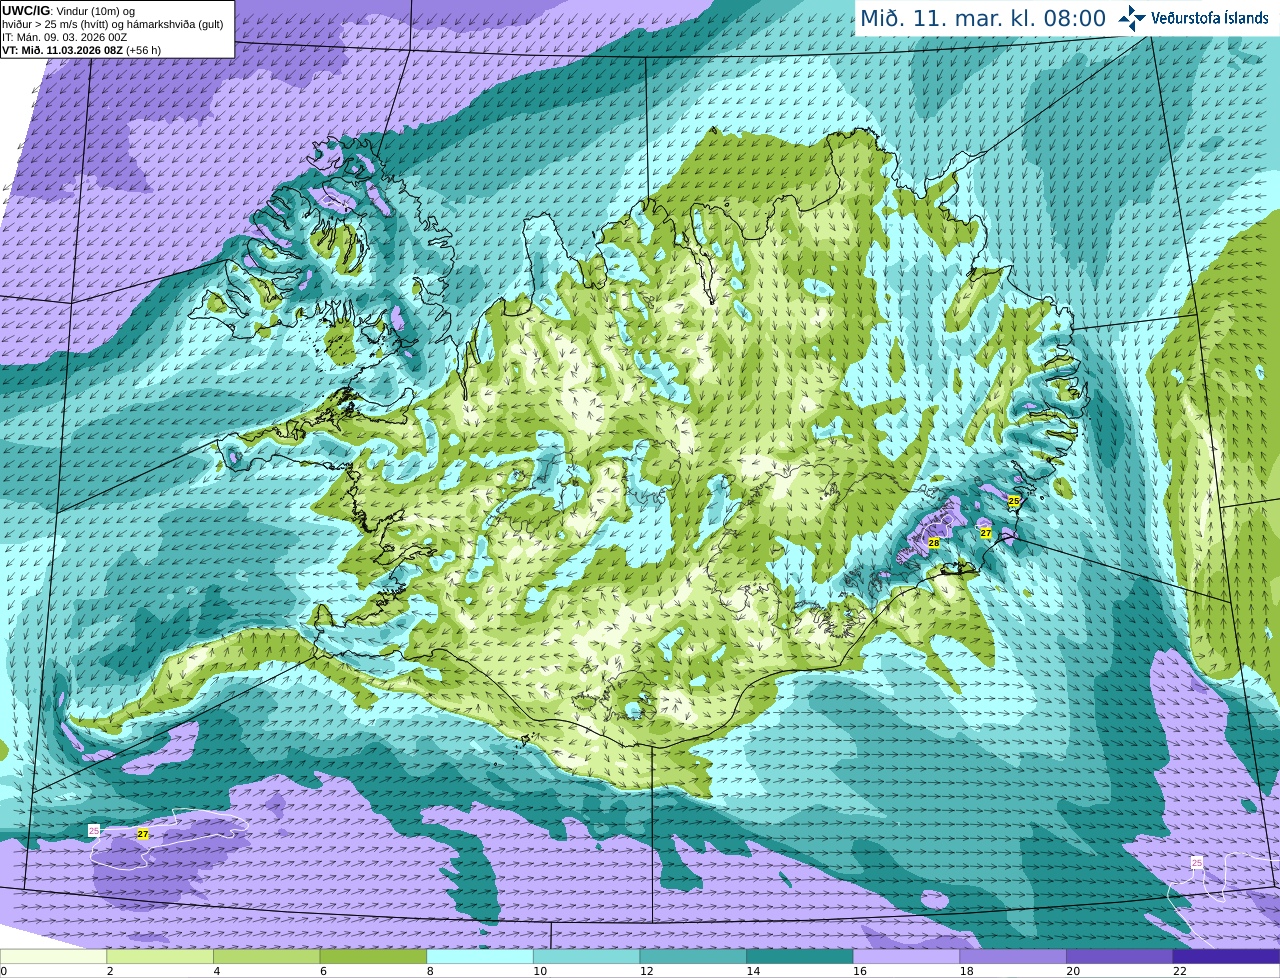Pick the 18–20 m/s medium purple swatch
The height and width of the screenshot is (978, 1280).
tap(1013, 957)
